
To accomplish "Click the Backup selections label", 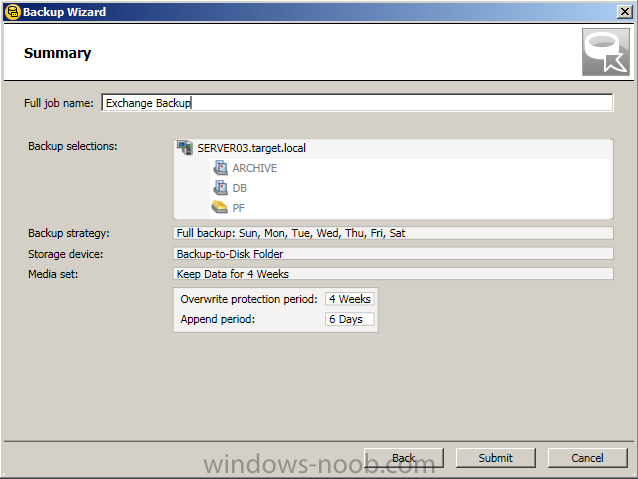I will tap(72, 146).
